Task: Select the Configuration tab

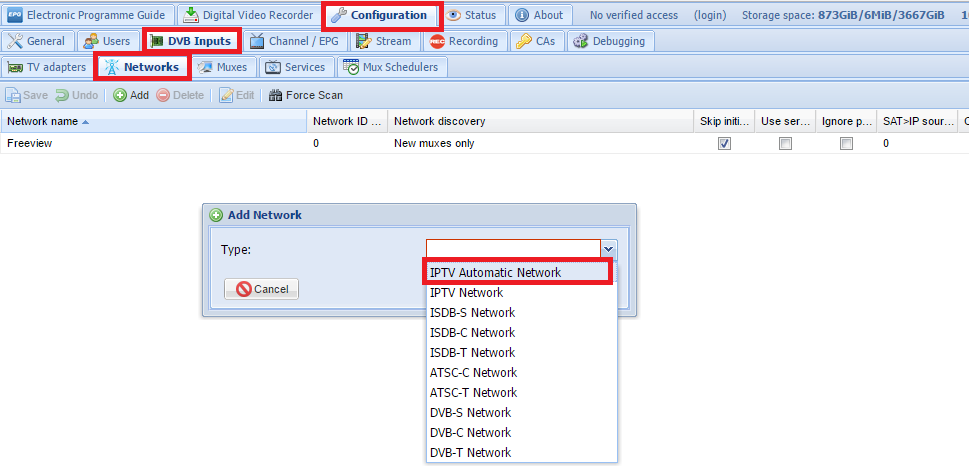Action: coord(379,15)
